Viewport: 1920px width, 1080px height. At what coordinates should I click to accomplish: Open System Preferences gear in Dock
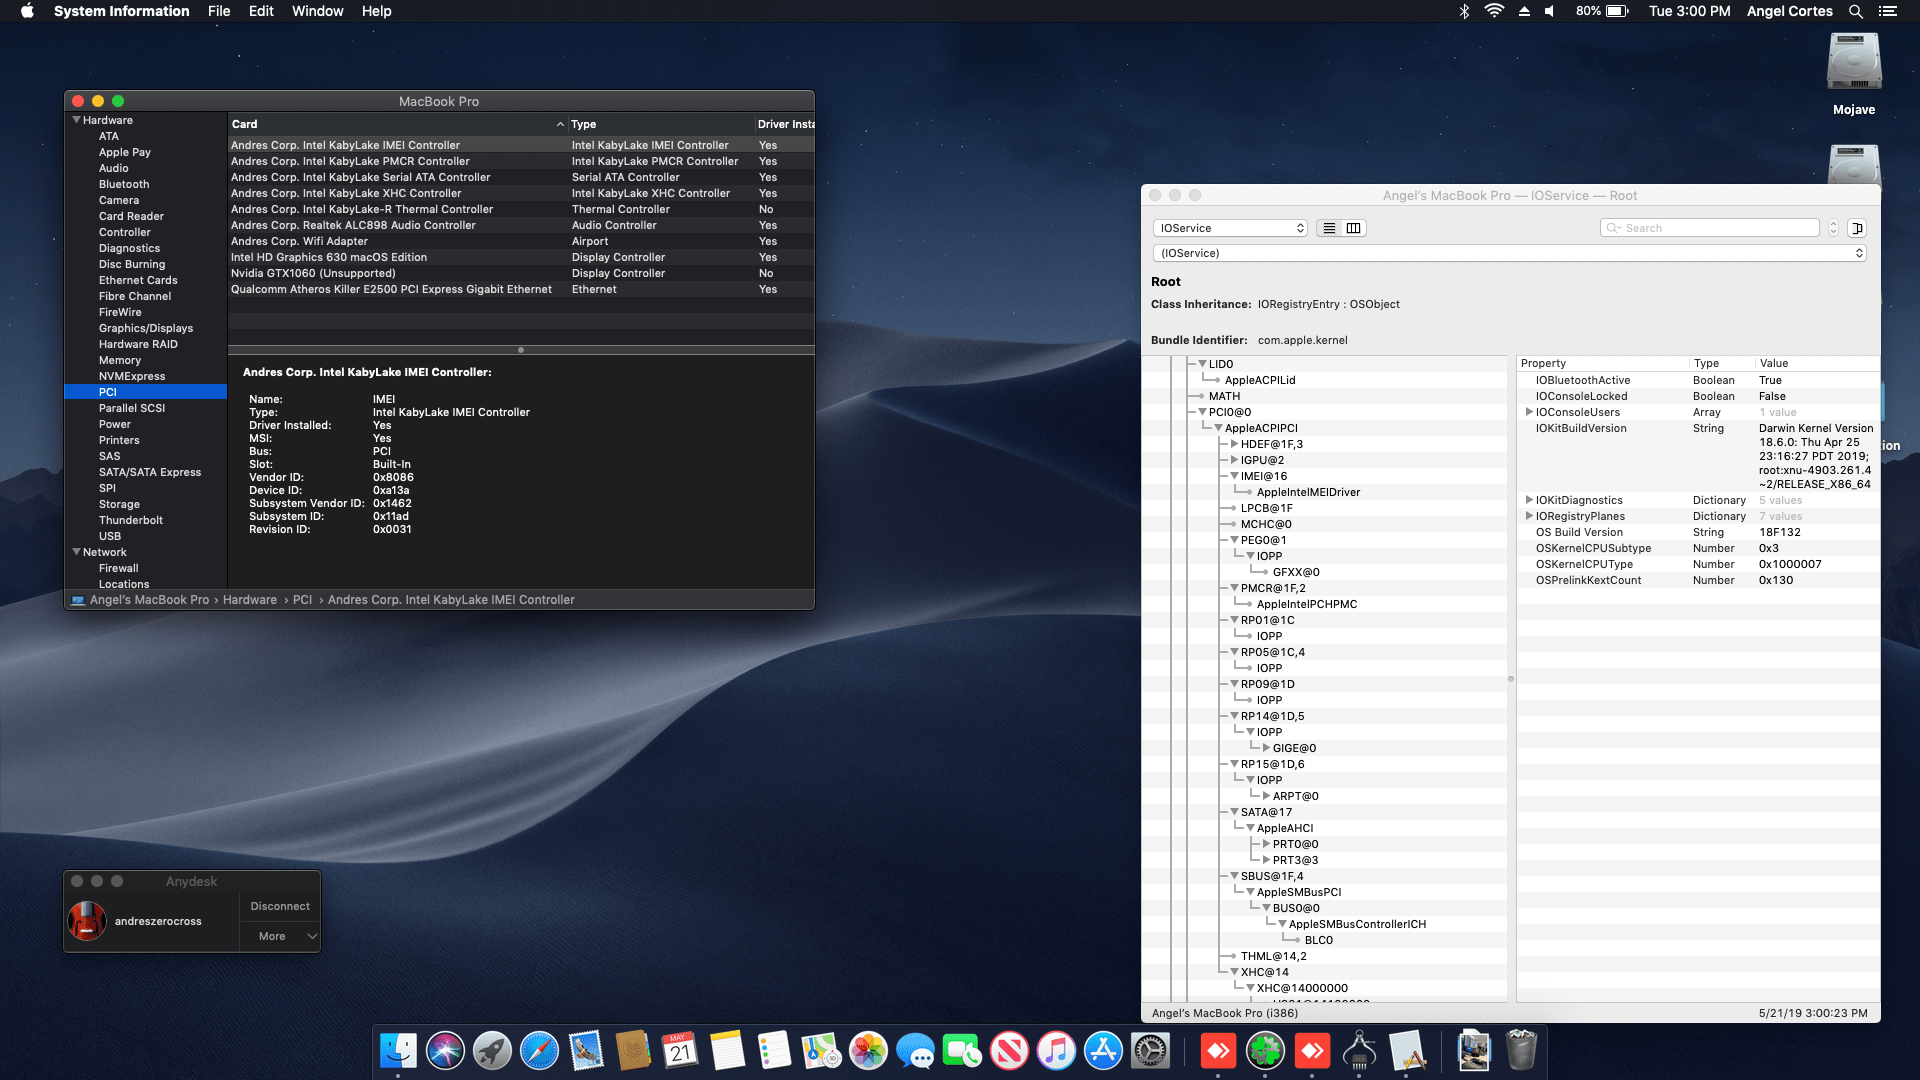coord(1150,1051)
